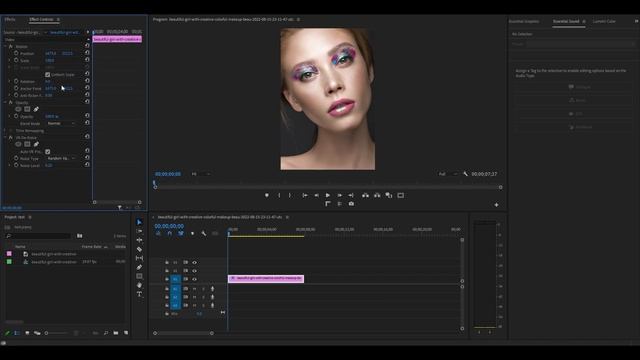Open the Blend Mode dropdown
The image size is (640, 360).
[x=61, y=123]
